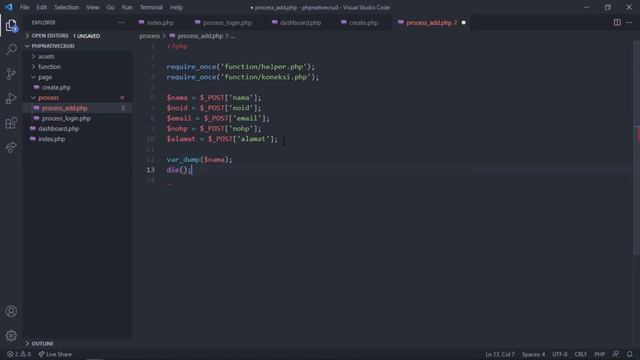Expand the function folder

(x=49, y=67)
